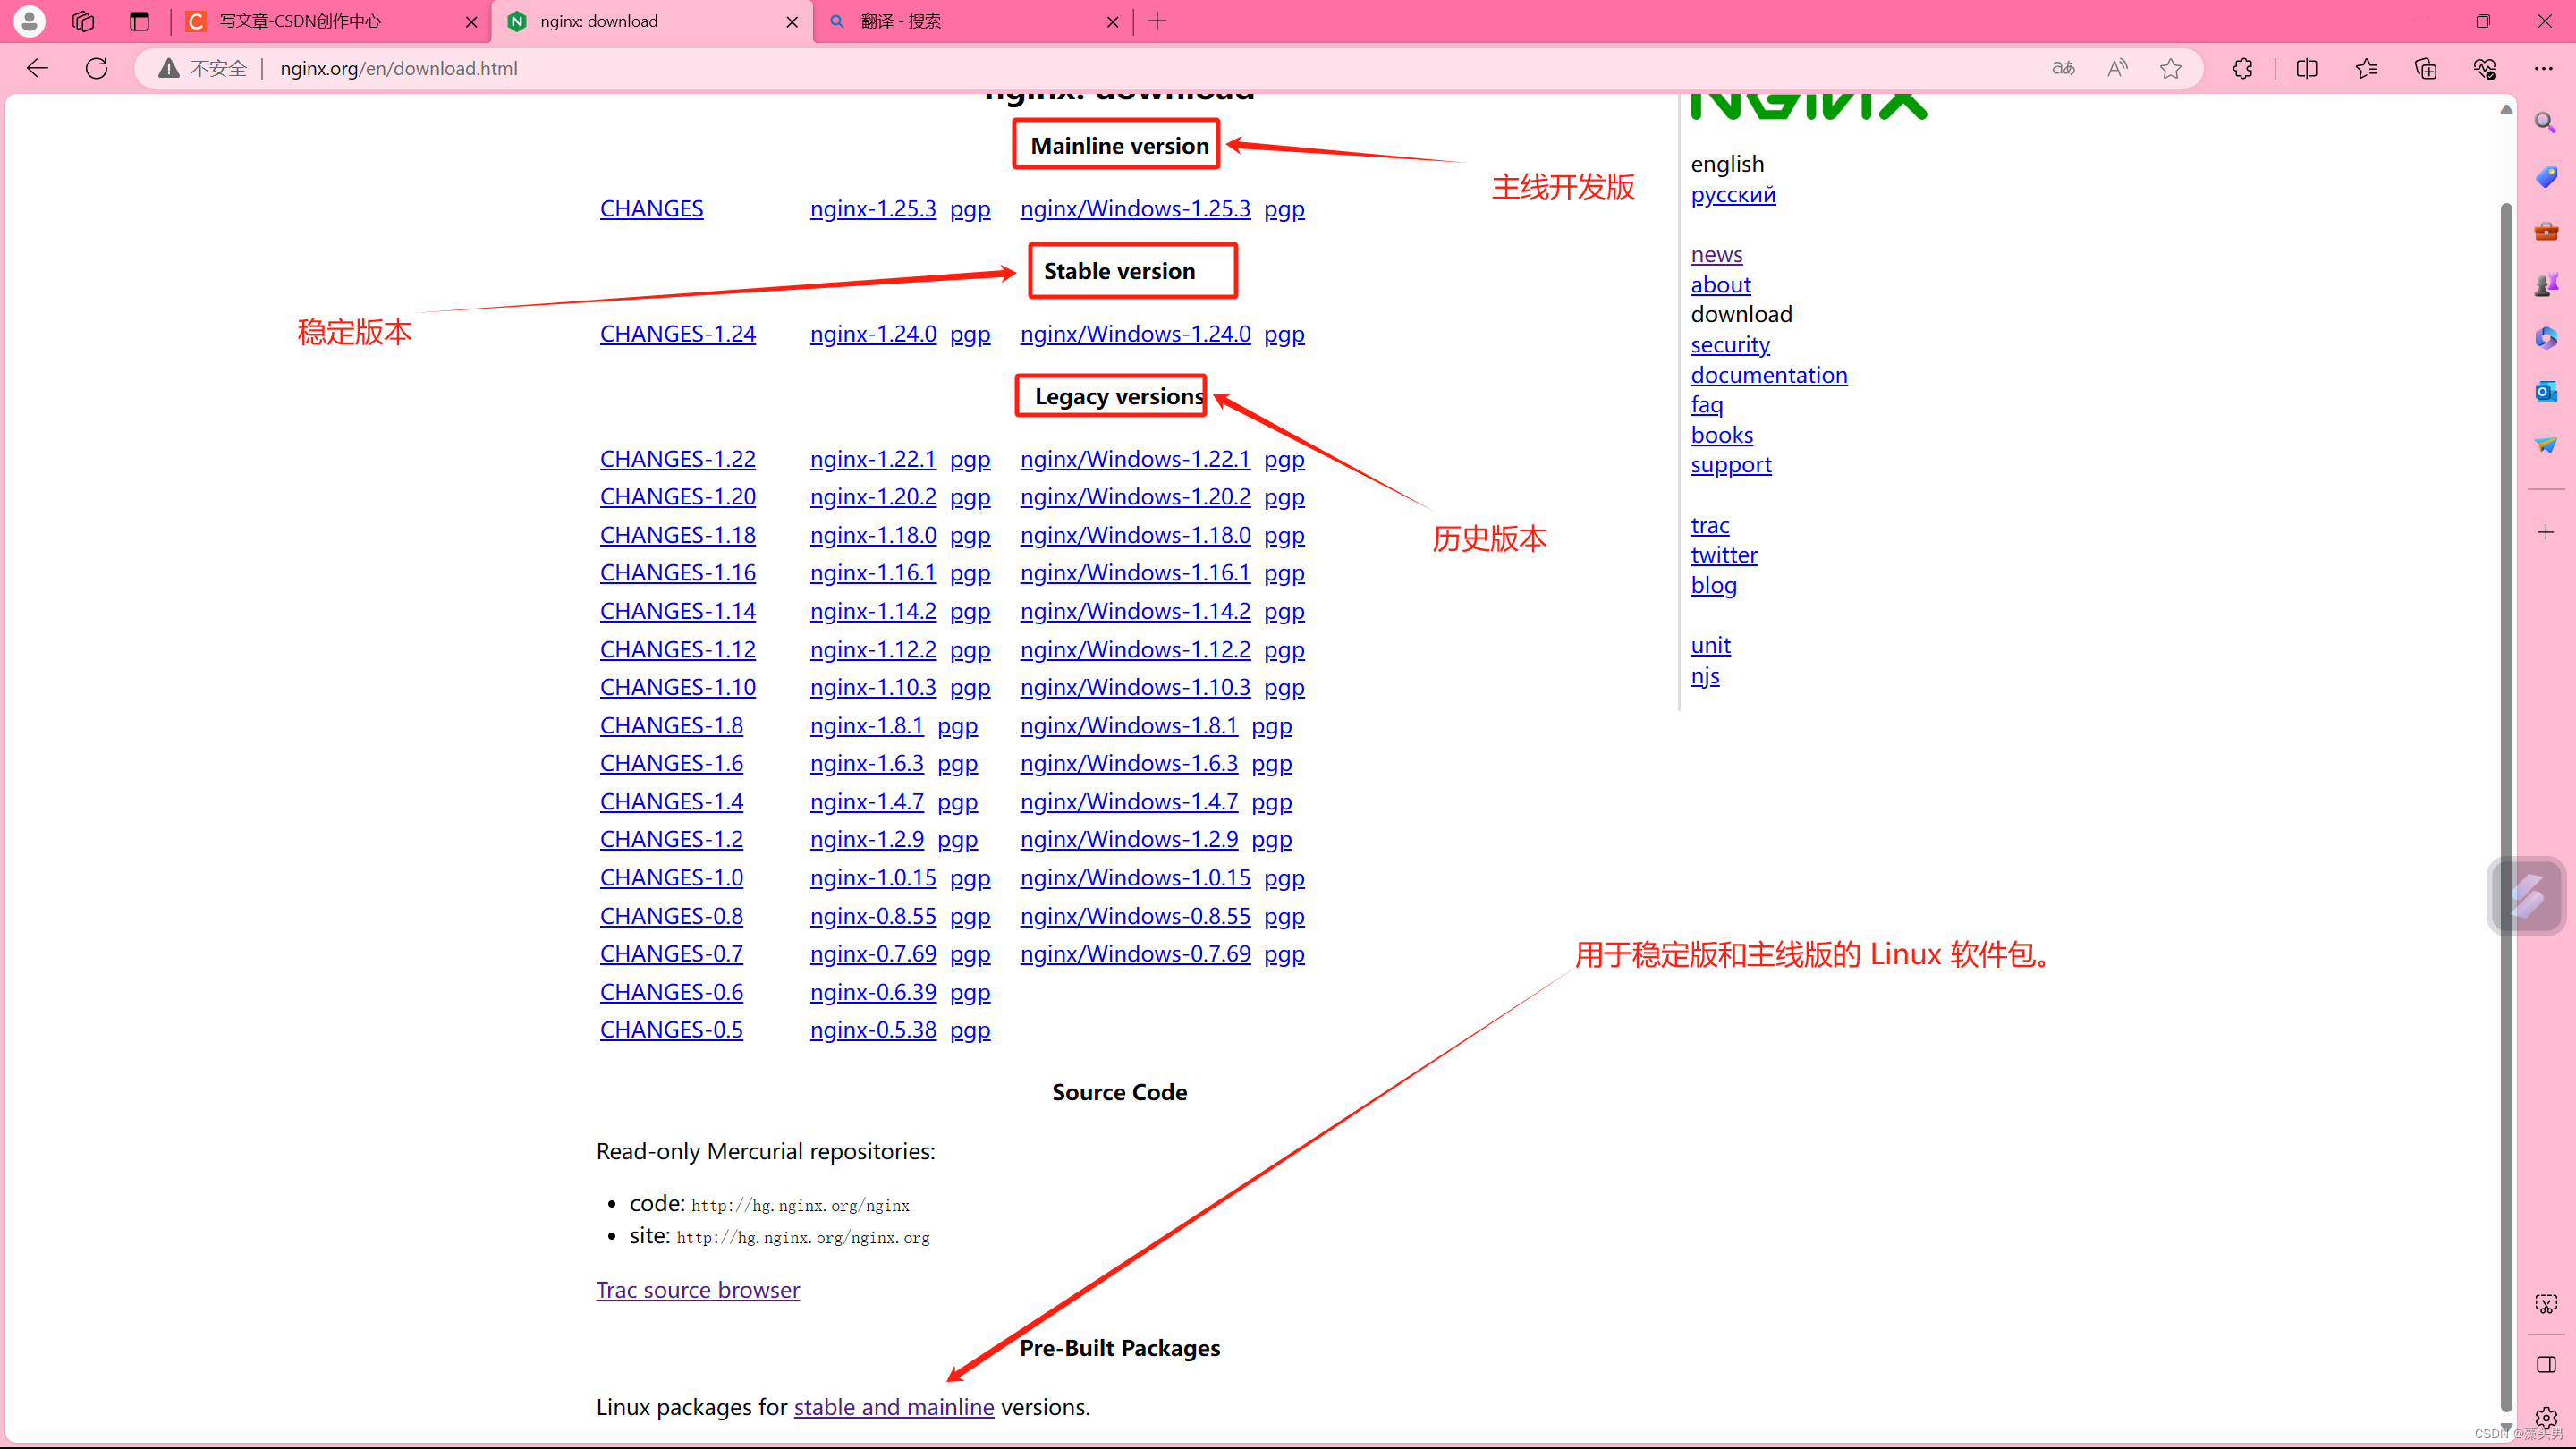Download nginx-1.16.1 source

(x=873, y=573)
